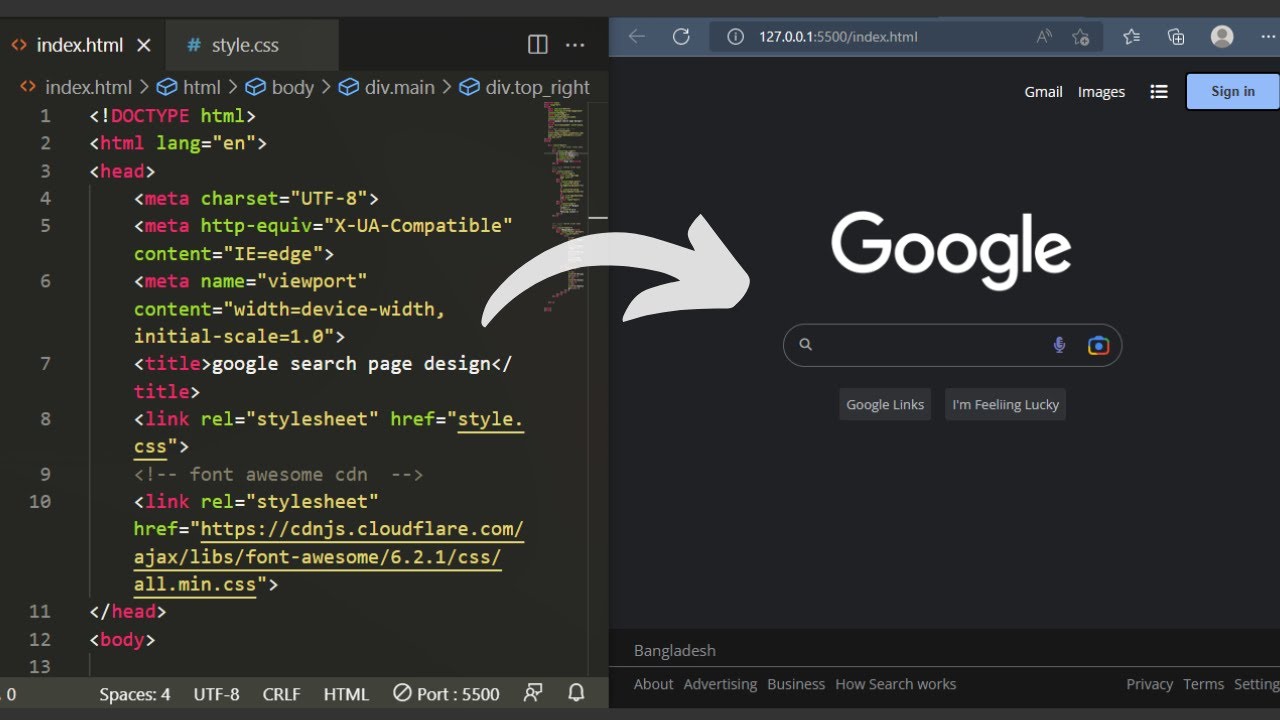Image resolution: width=1280 pixels, height=720 pixels.
Task: Open How Search works footer link
Action: (x=896, y=684)
